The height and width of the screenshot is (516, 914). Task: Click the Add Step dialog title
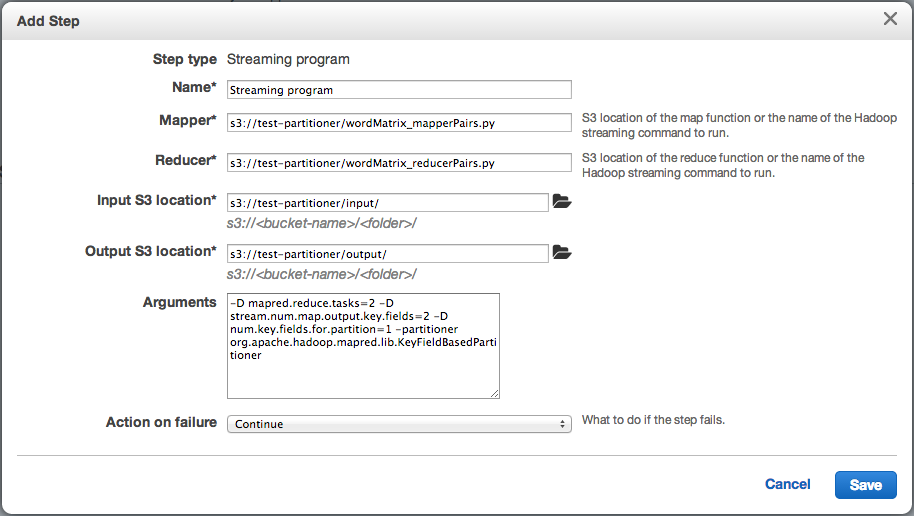48,20
